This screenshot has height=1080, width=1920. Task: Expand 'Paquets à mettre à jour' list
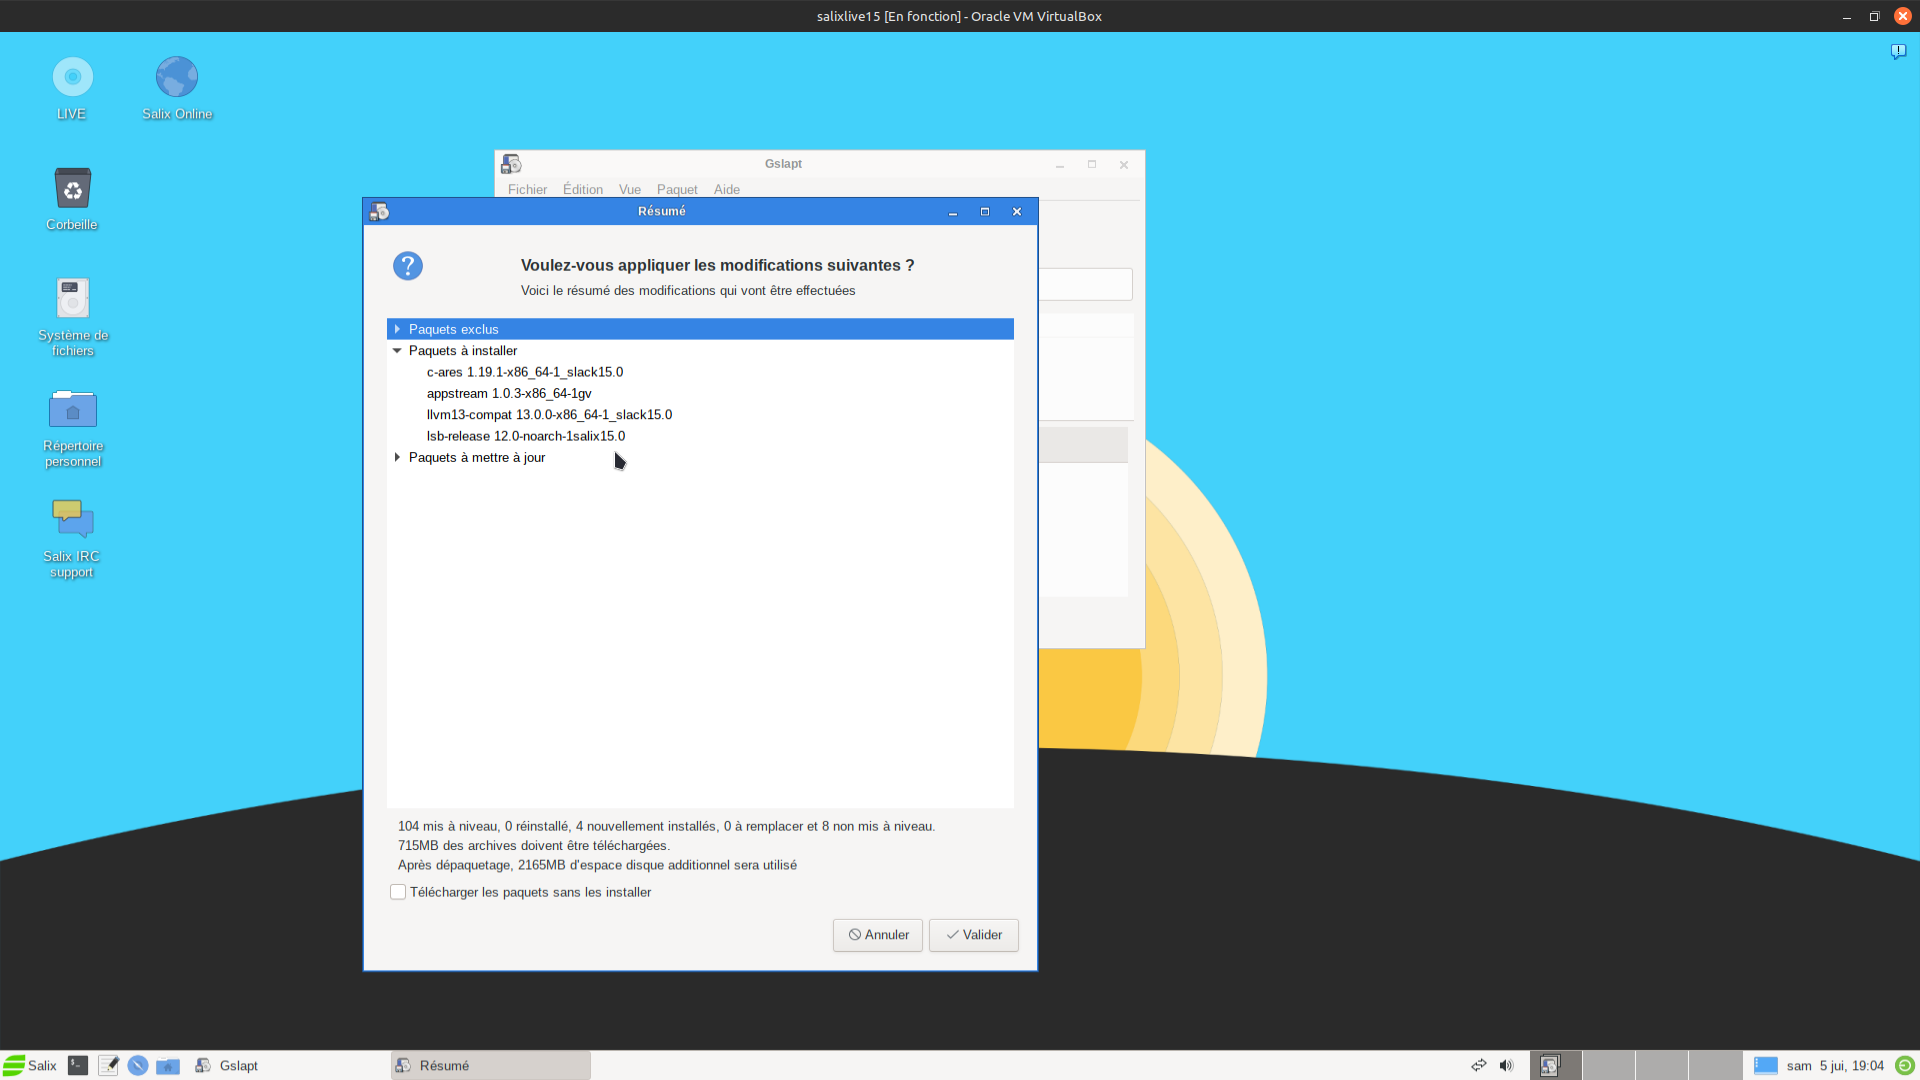(x=398, y=458)
